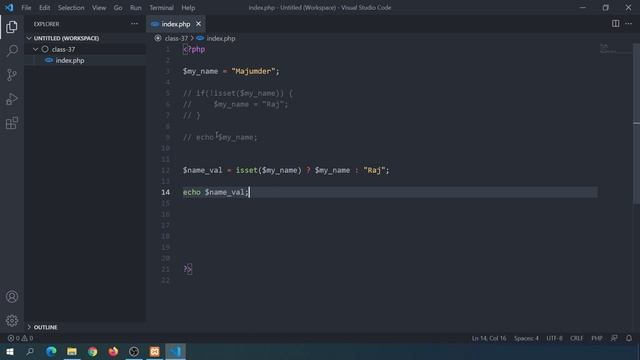Image resolution: width=640 pixels, height=360 pixels.
Task: Click the <?php opening tag
Action: click(194, 49)
